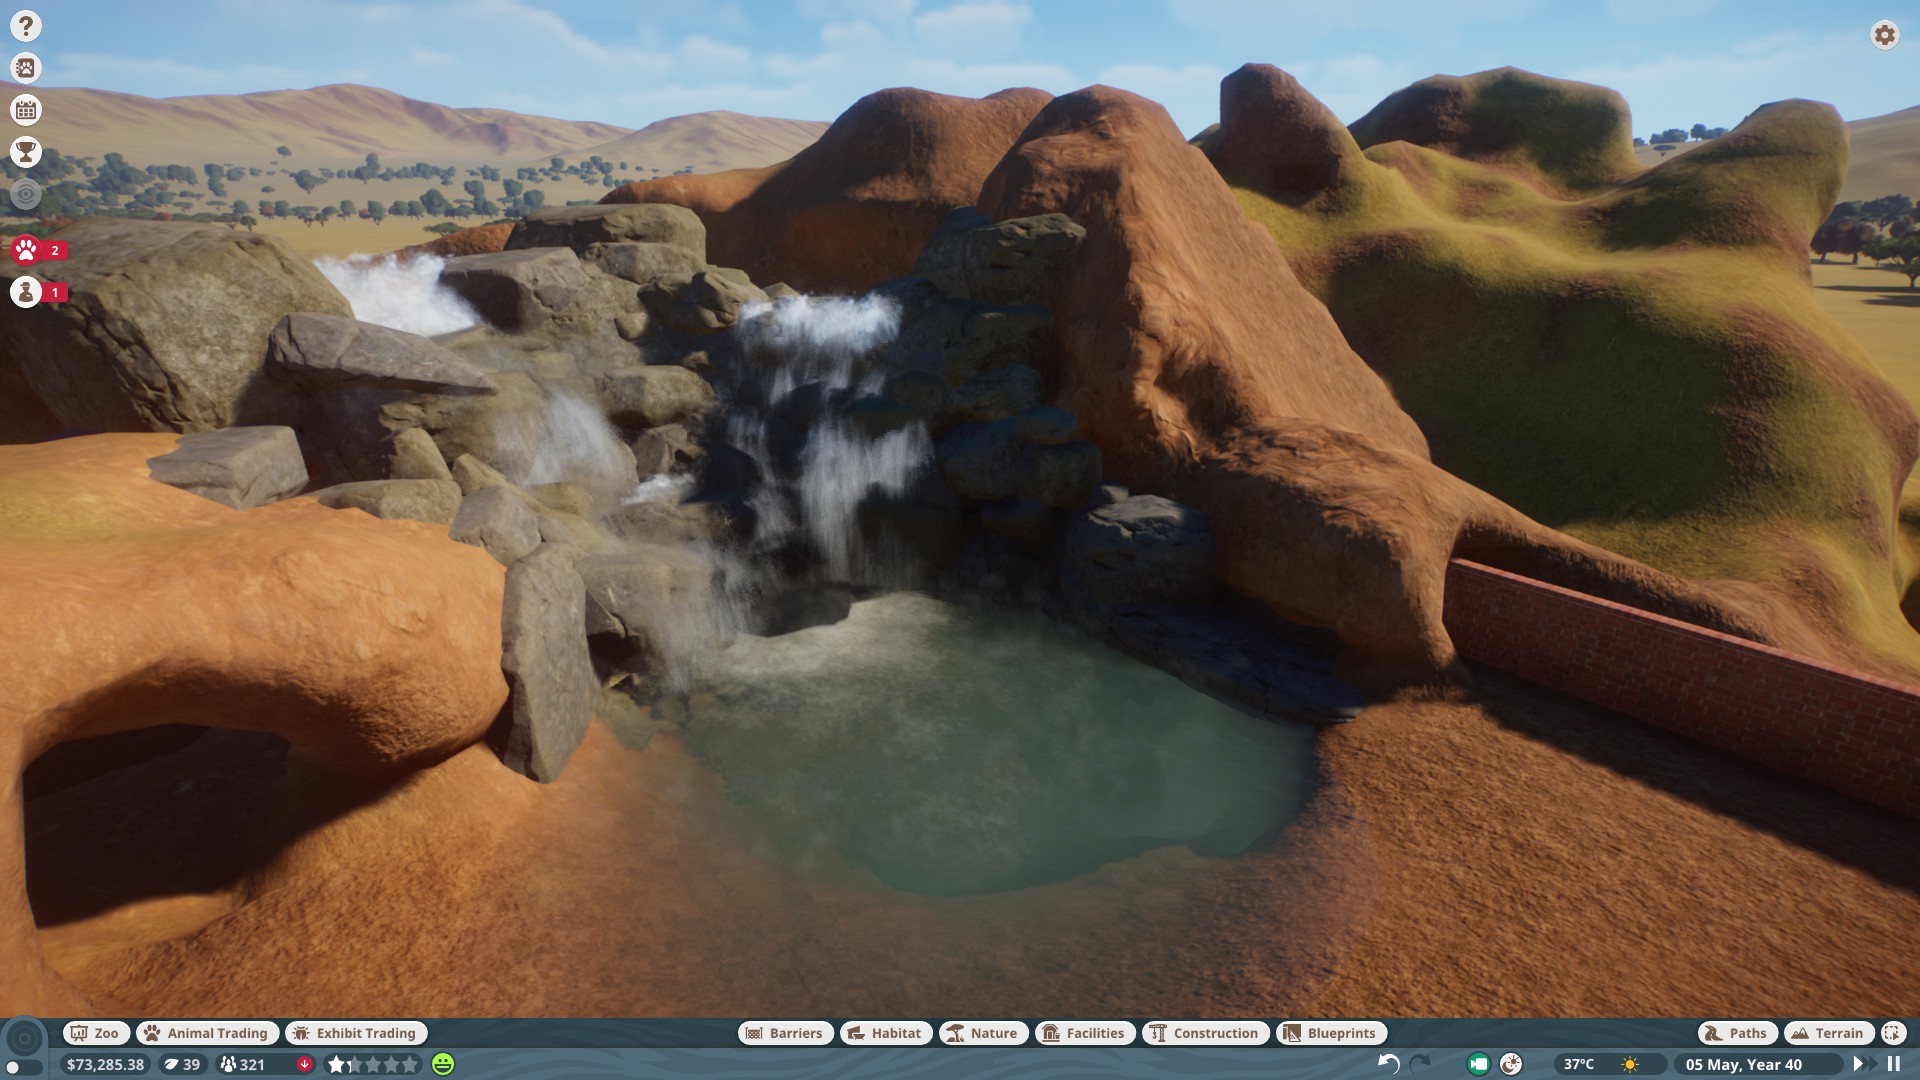This screenshot has height=1080, width=1920.
Task: Click the zoo cash balance $73,285.38
Action: [105, 1064]
